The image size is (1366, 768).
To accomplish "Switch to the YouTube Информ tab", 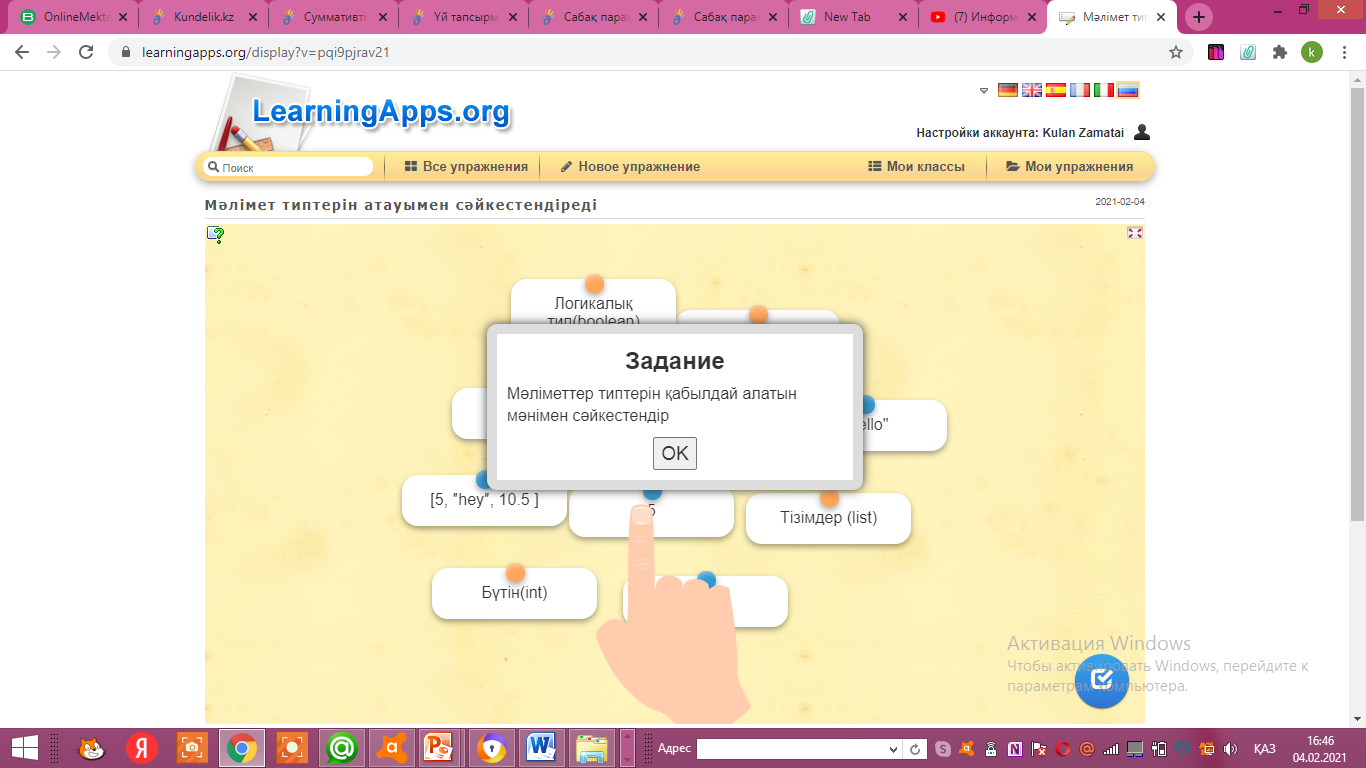I will [x=984, y=17].
